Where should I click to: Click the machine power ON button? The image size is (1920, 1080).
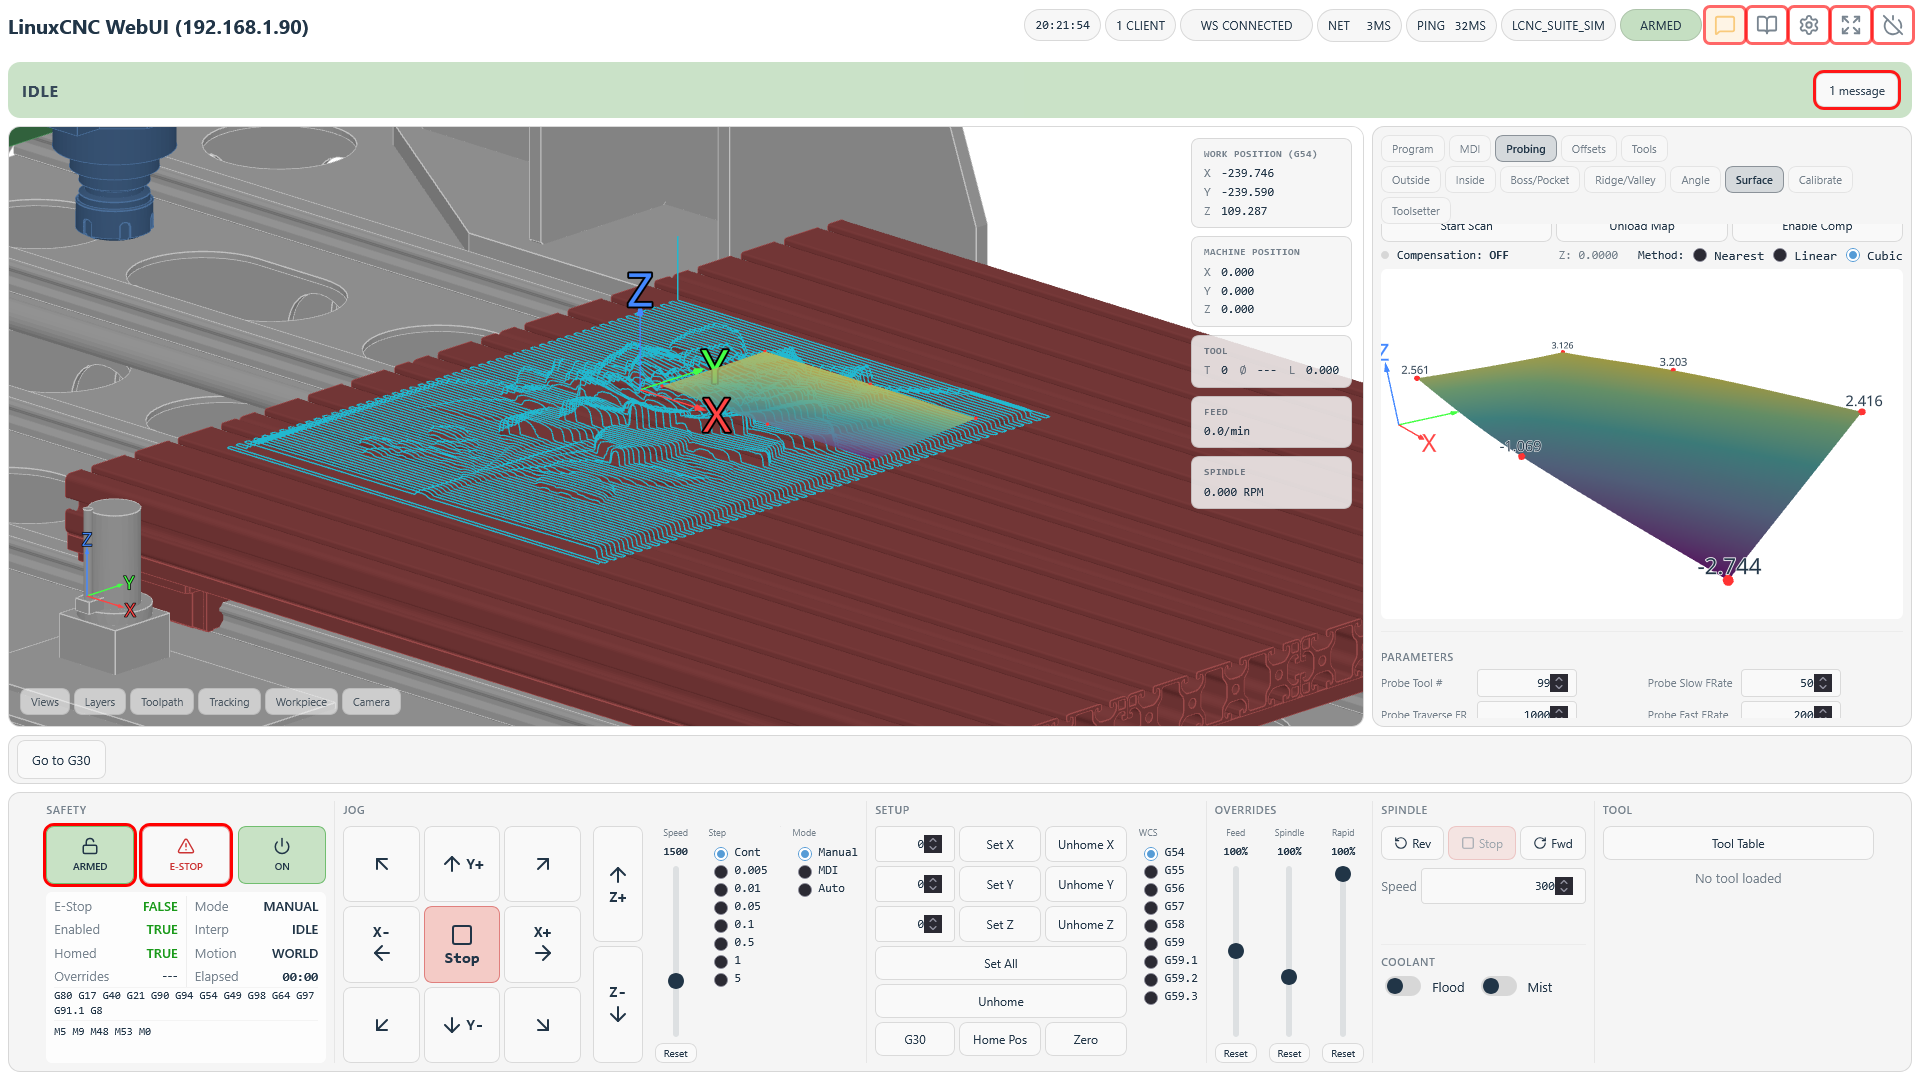(281, 854)
